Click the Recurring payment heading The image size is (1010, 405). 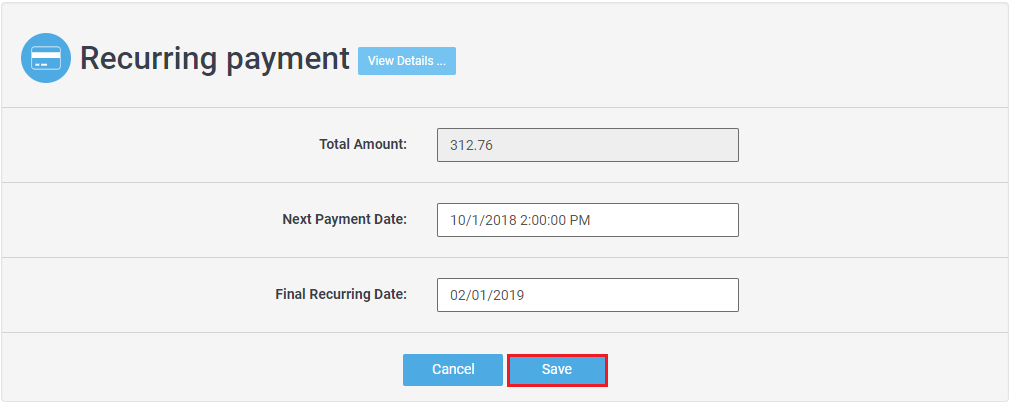pos(215,58)
